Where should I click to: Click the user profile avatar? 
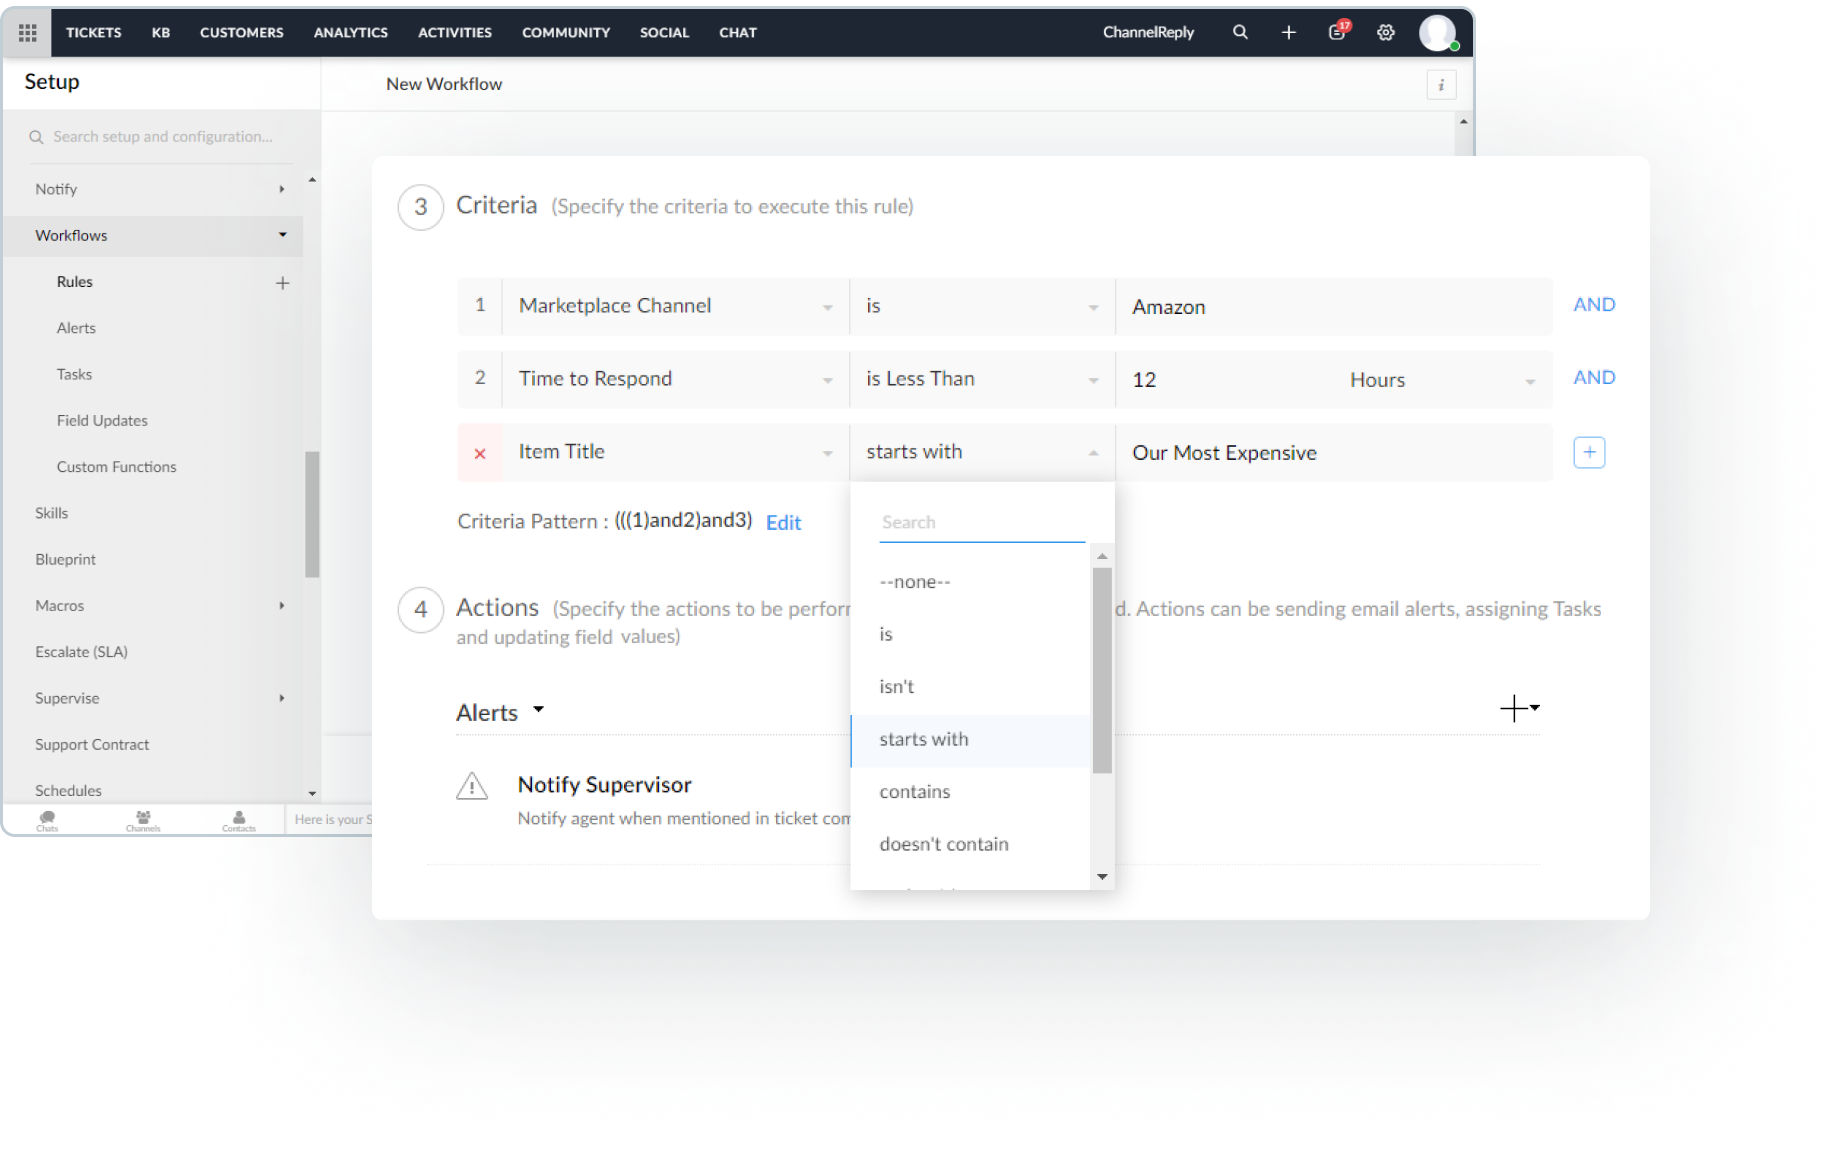[1437, 32]
